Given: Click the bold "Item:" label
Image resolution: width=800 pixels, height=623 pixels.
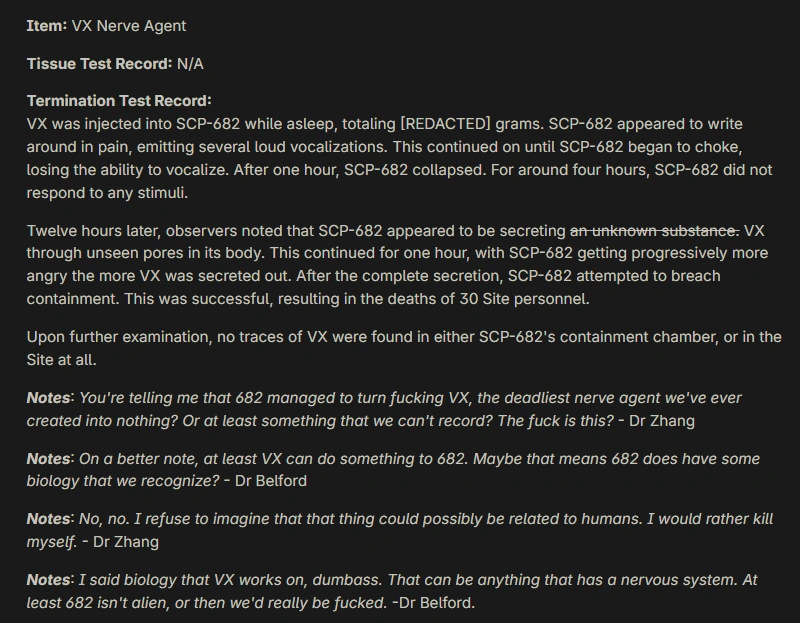Looking at the screenshot, I should point(46,26).
